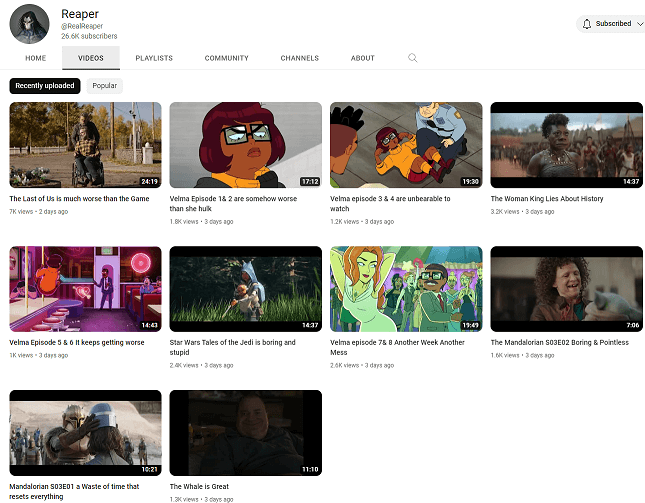Click the 19:49 duration badge
Viewport: 645px width, 503px height.
470,325
